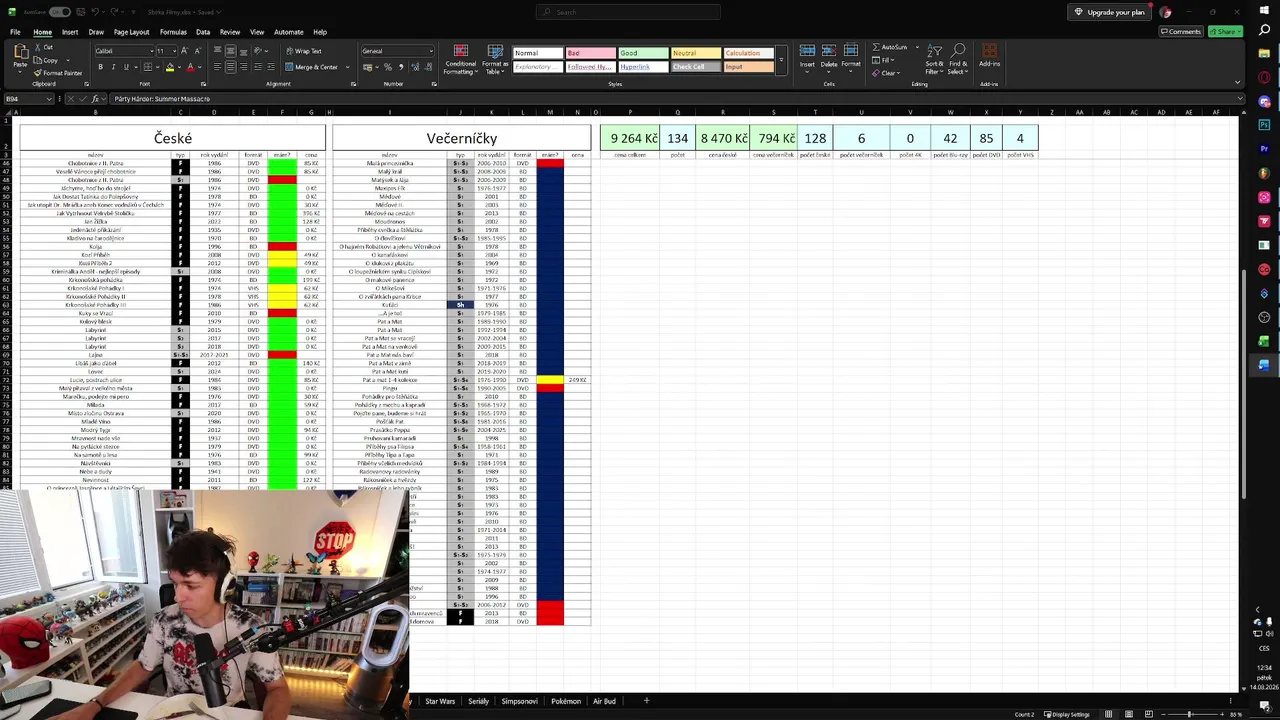The image size is (1280, 720).
Task: Open Conditional Formatting menu
Action: [x=460, y=60]
